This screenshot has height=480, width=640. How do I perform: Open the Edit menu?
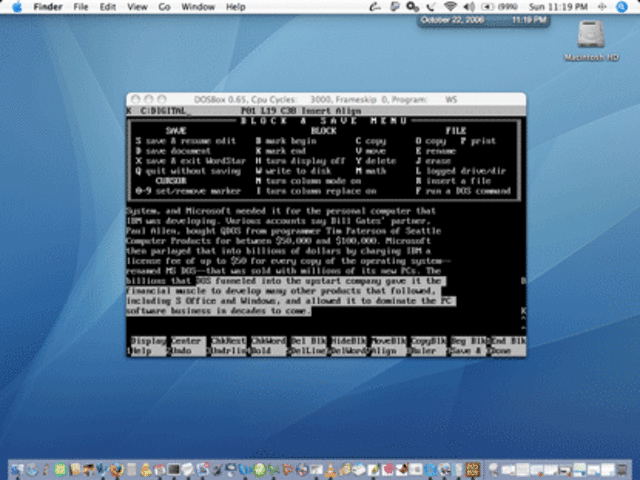coord(108,7)
